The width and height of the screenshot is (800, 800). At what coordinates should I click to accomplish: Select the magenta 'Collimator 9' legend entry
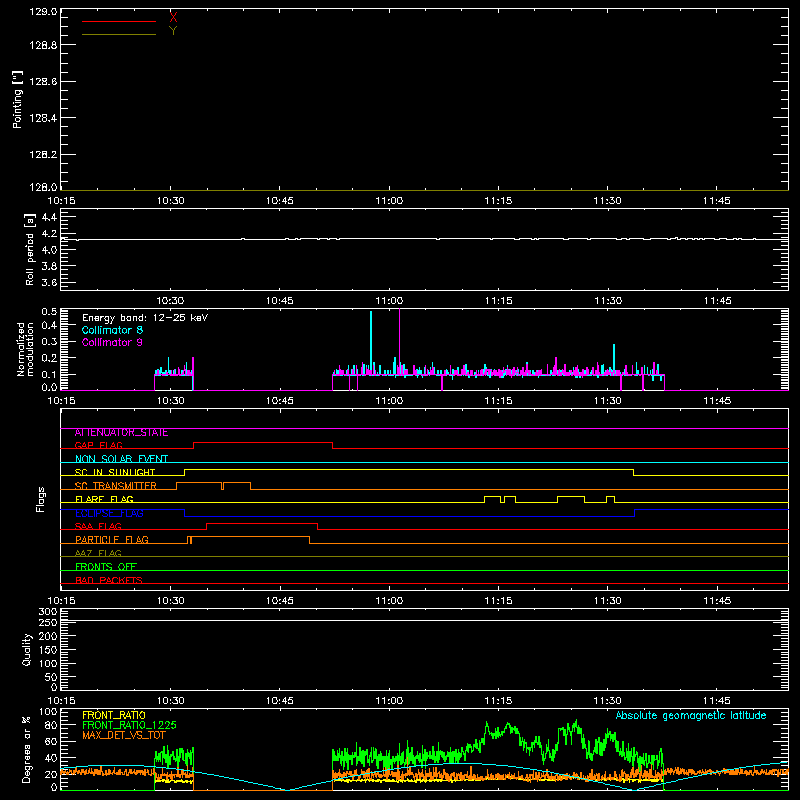(x=112, y=342)
